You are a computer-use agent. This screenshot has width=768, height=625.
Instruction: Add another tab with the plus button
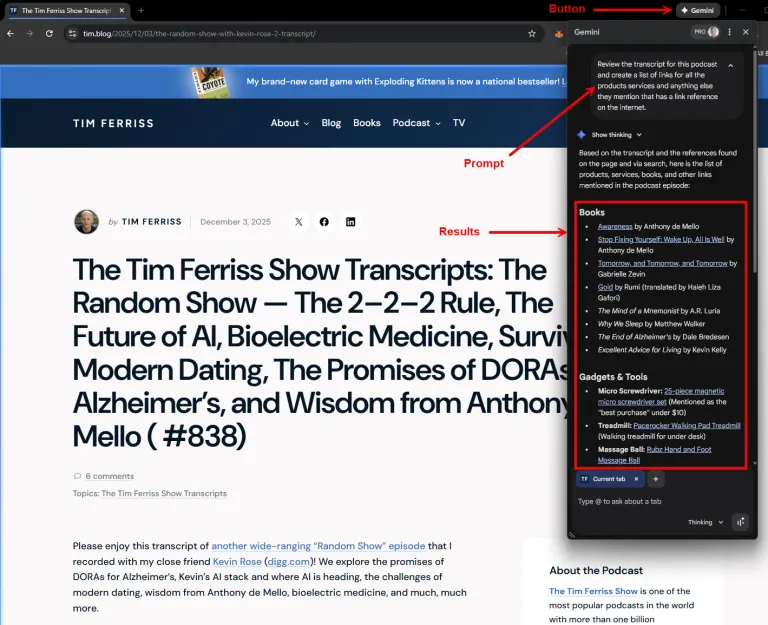point(655,479)
